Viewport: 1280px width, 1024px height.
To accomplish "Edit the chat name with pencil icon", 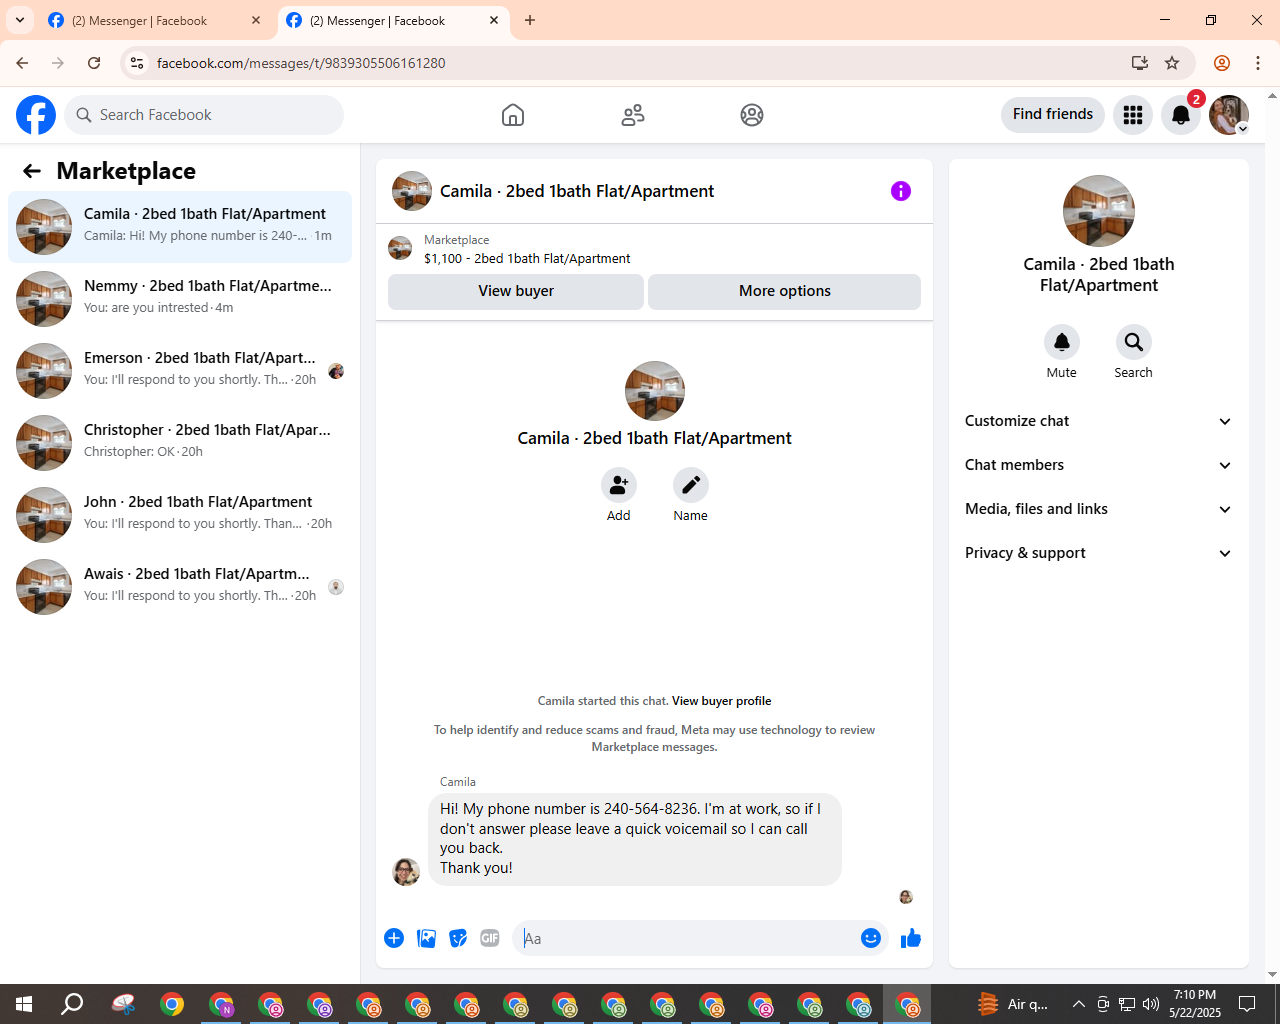I will 691,485.
